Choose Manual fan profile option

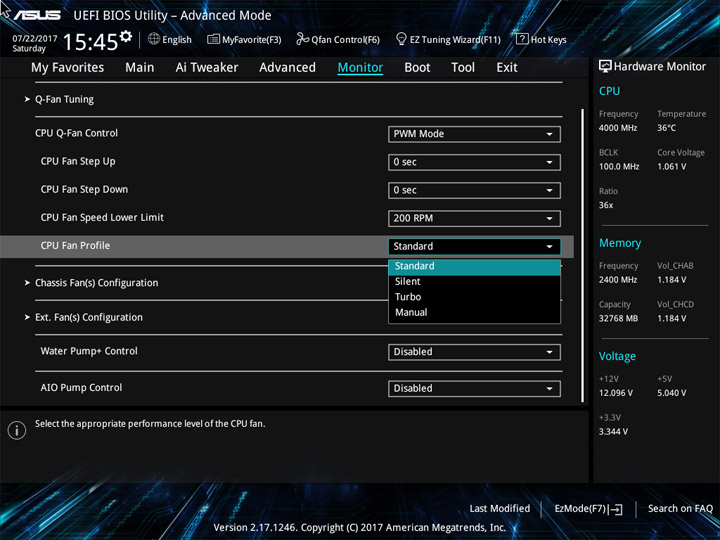click(474, 312)
